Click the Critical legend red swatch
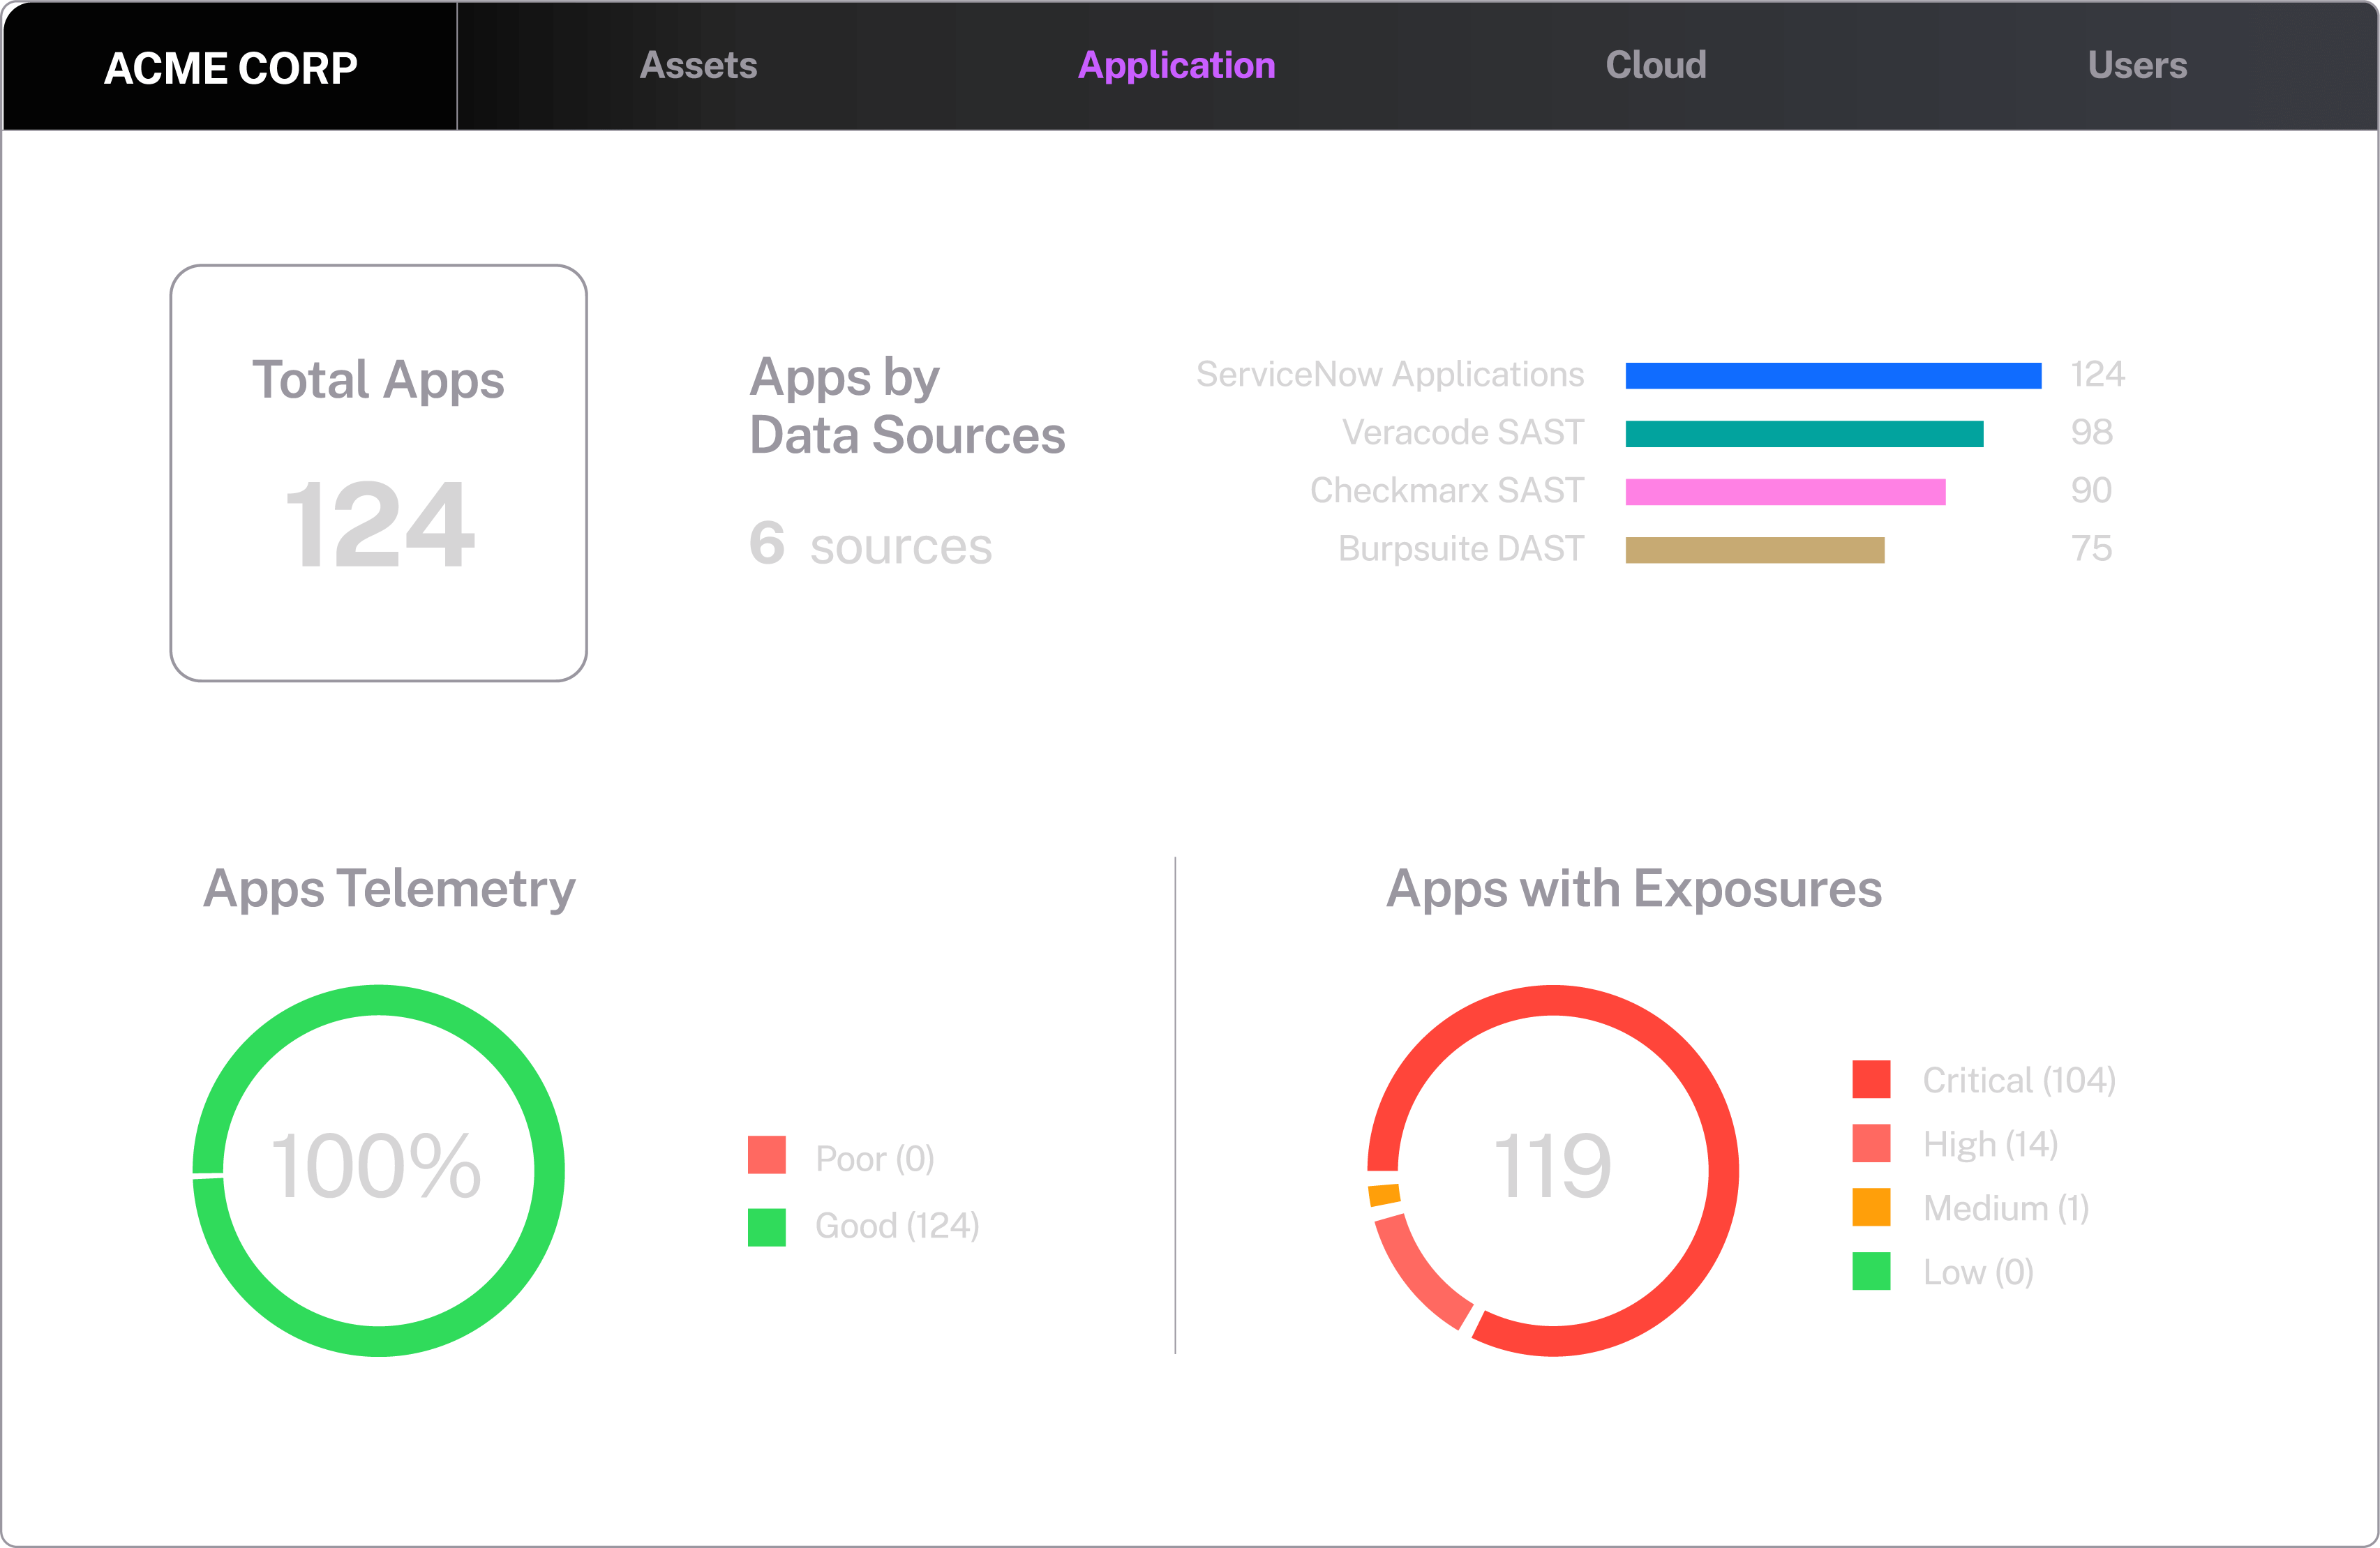This screenshot has width=2380, height=1548. click(1871, 1079)
